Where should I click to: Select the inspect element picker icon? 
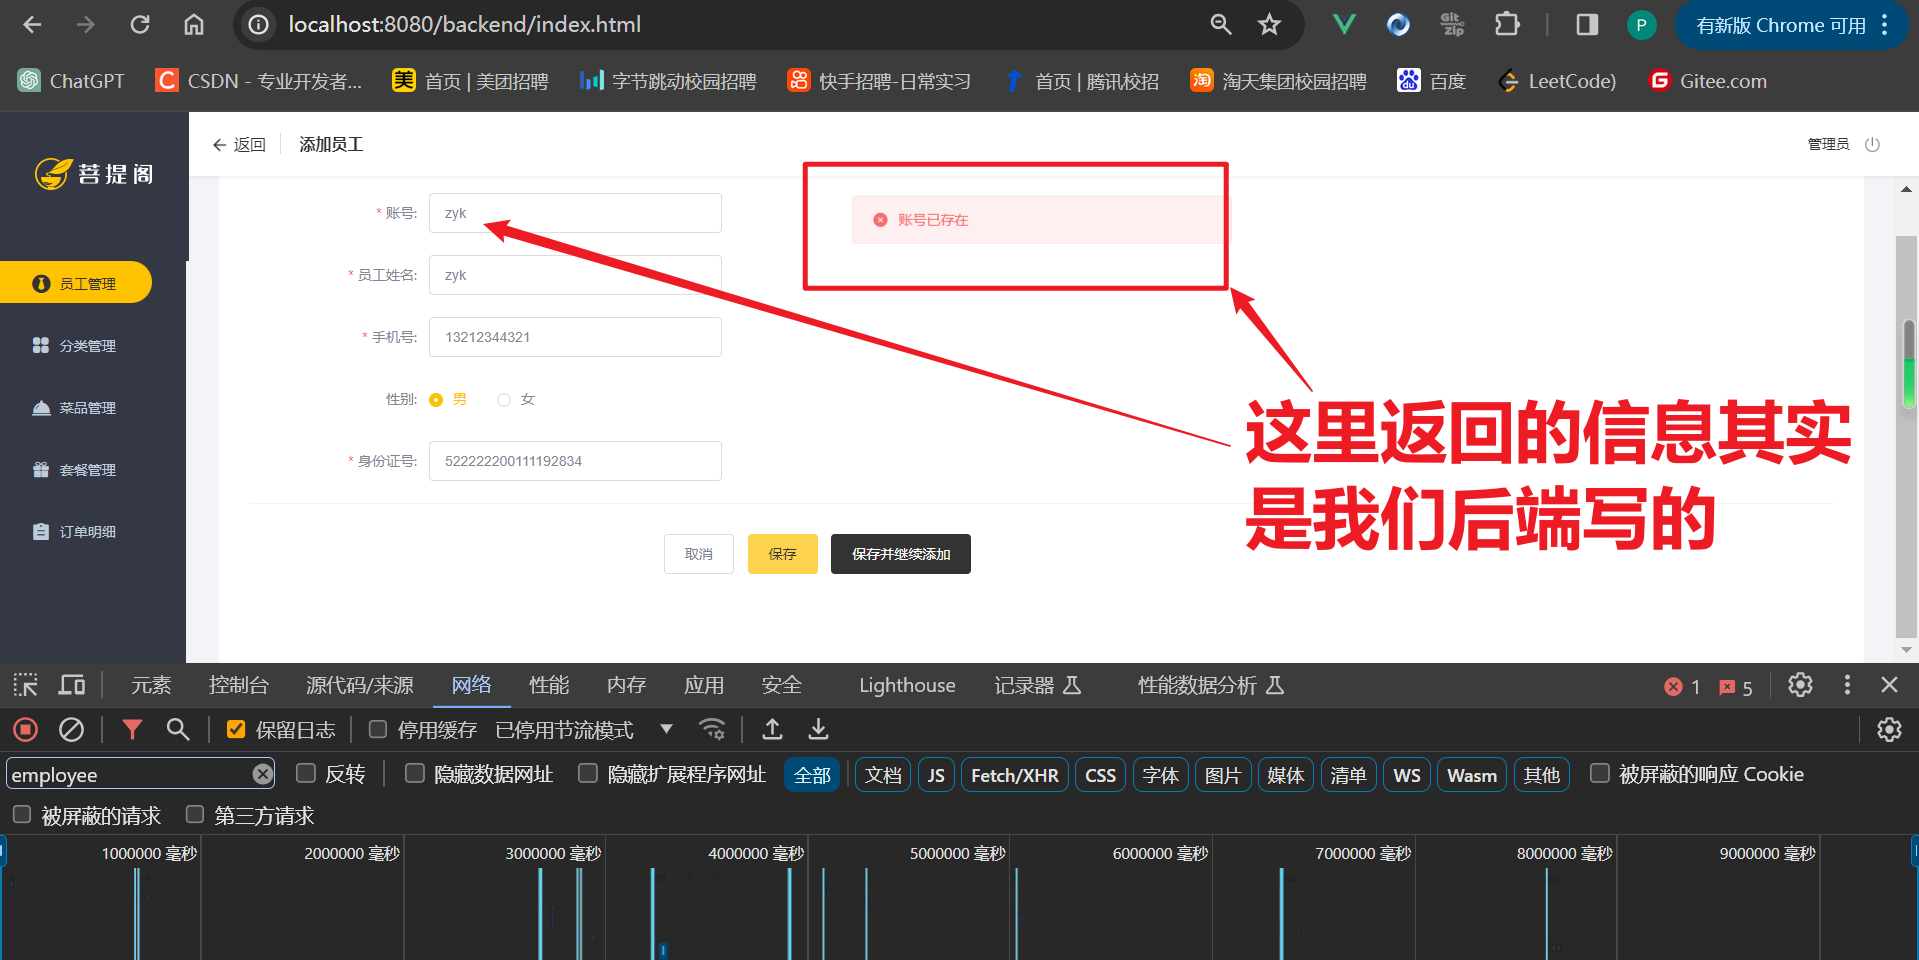tap(26, 685)
